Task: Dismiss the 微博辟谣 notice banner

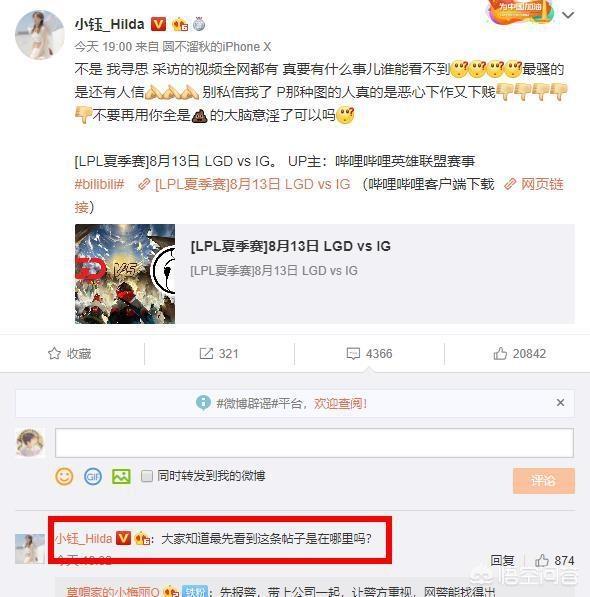Action: tap(560, 402)
